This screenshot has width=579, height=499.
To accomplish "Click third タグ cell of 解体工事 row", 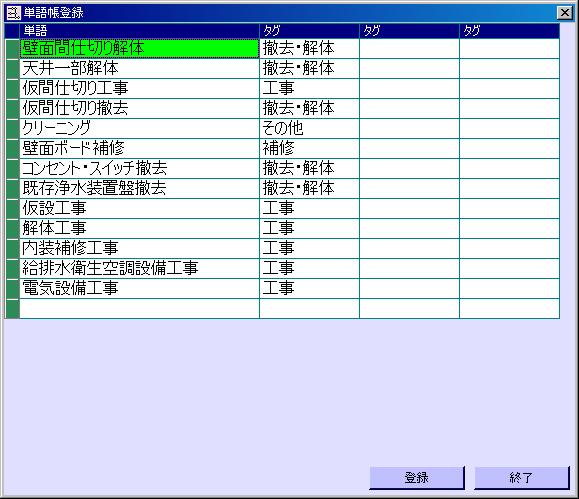I will click(510, 228).
